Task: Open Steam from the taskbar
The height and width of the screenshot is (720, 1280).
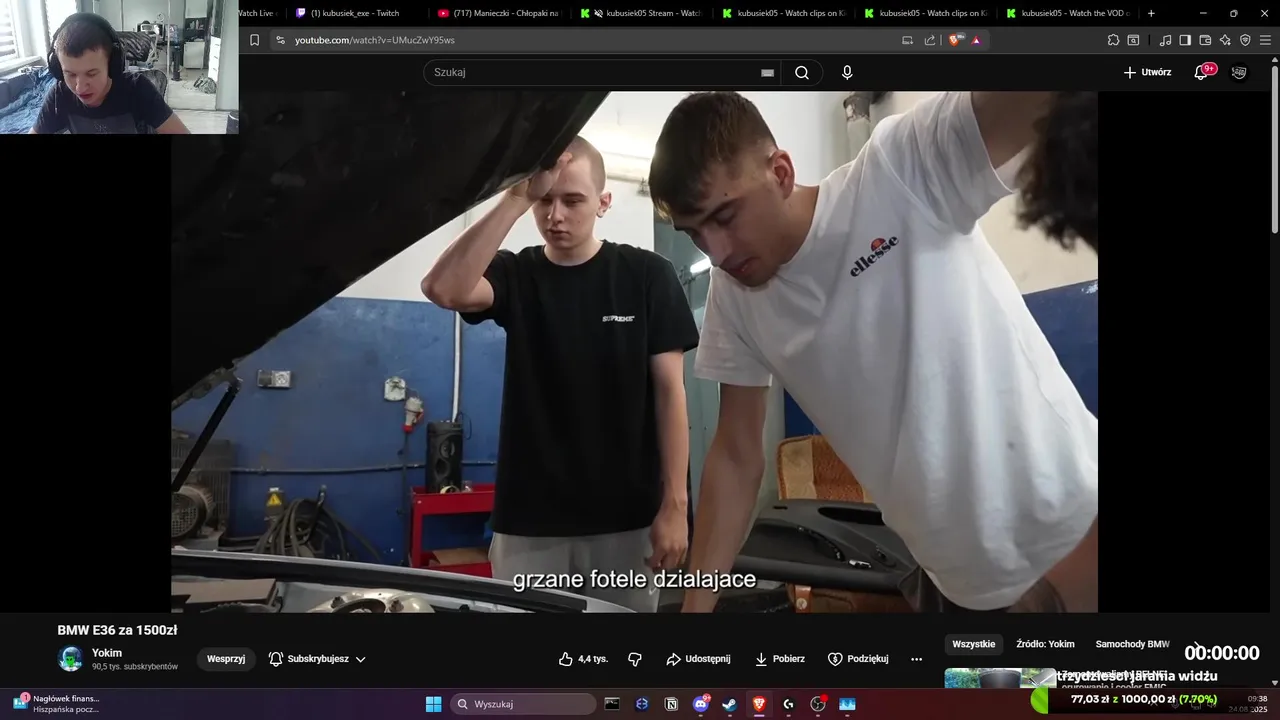Action: pos(730,704)
